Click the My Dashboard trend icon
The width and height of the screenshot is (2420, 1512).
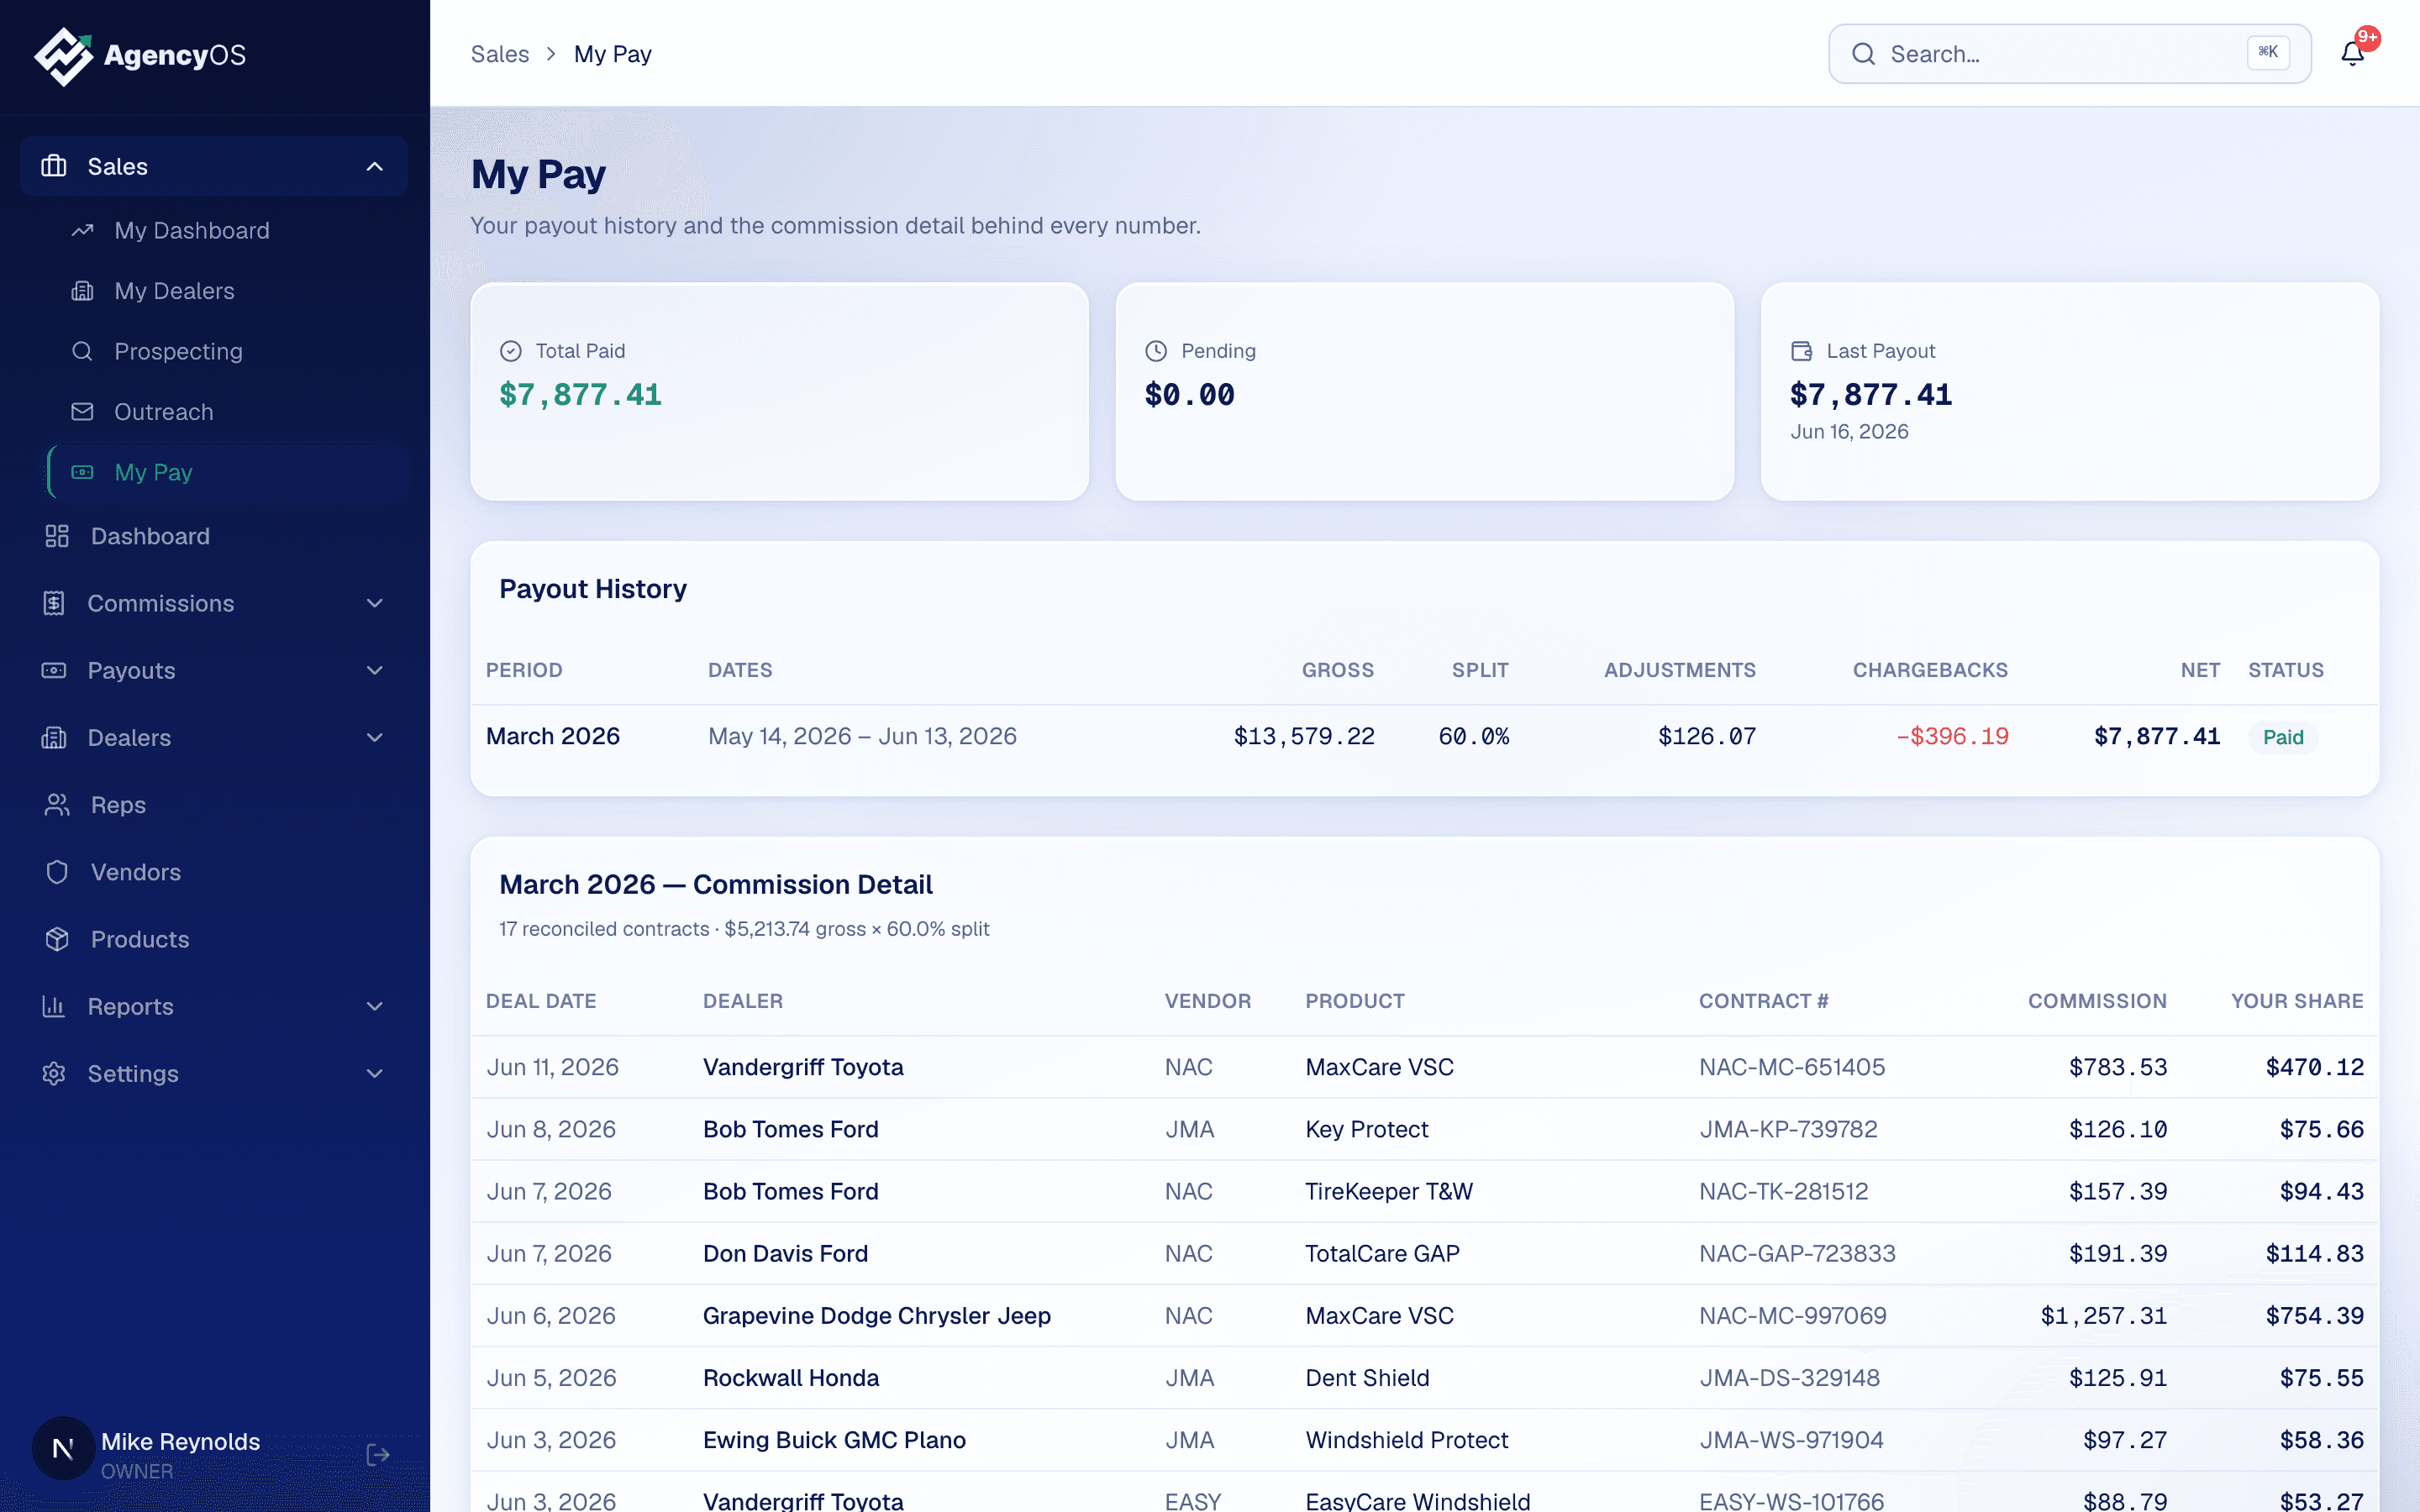coord(82,231)
